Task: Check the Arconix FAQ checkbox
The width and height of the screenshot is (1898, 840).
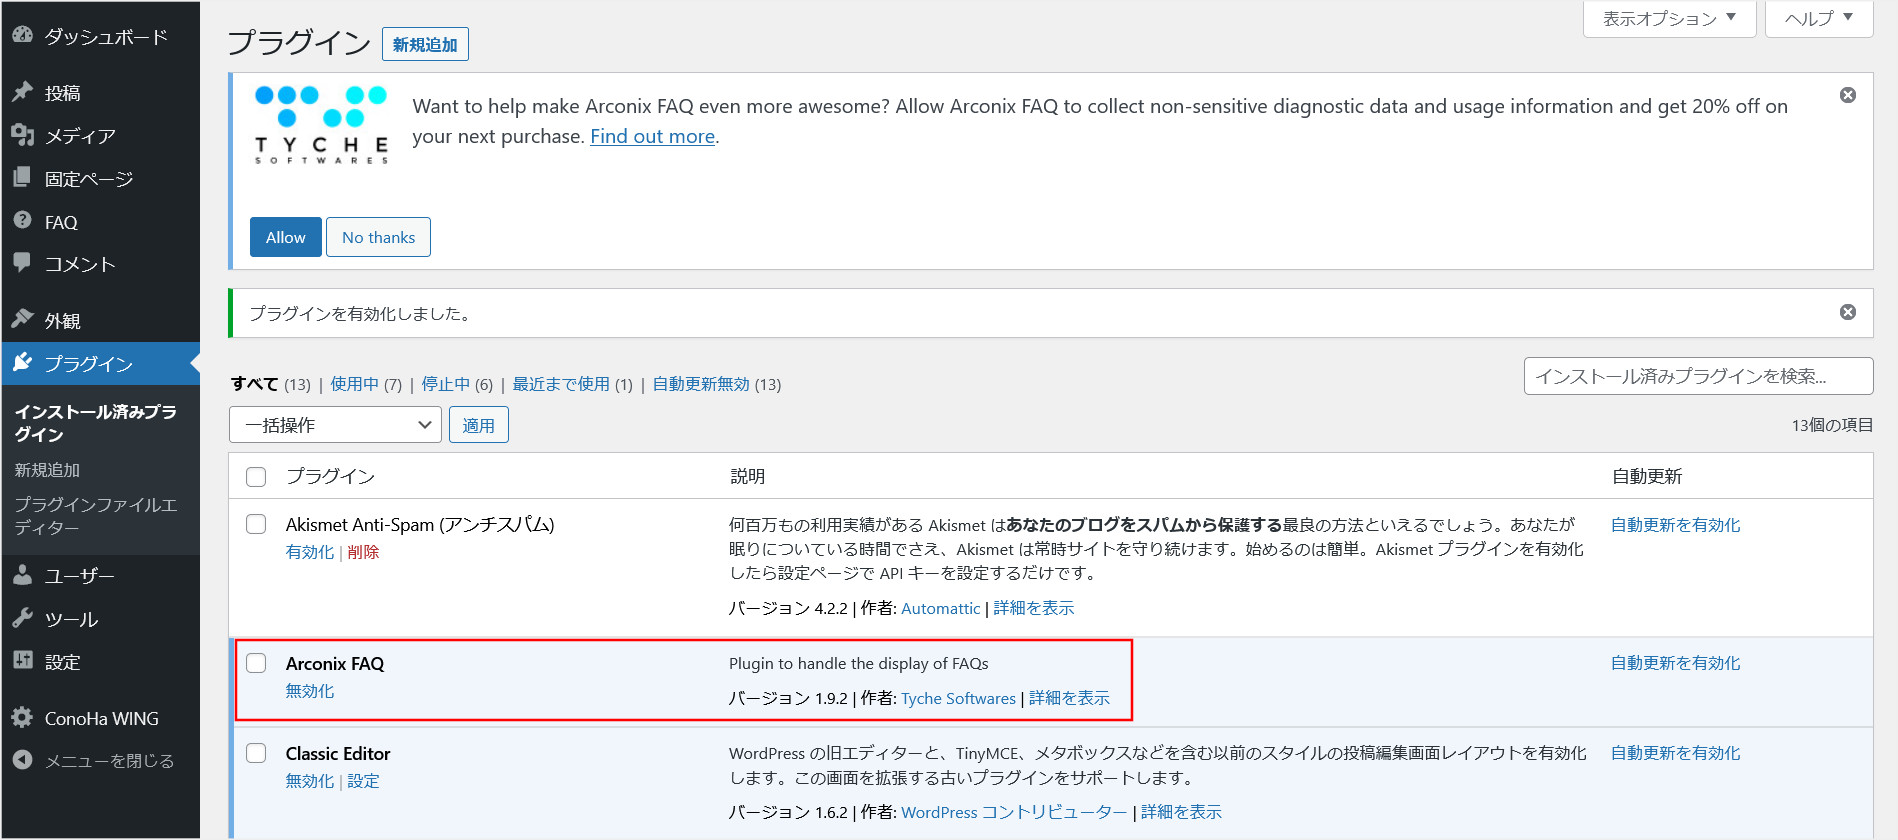Action: pos(256,663)
